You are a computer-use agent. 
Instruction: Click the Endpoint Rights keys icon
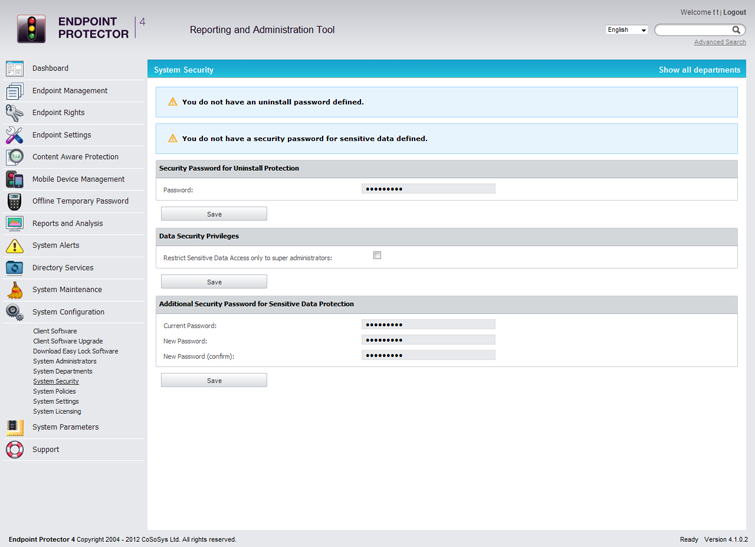pos(14,113)
